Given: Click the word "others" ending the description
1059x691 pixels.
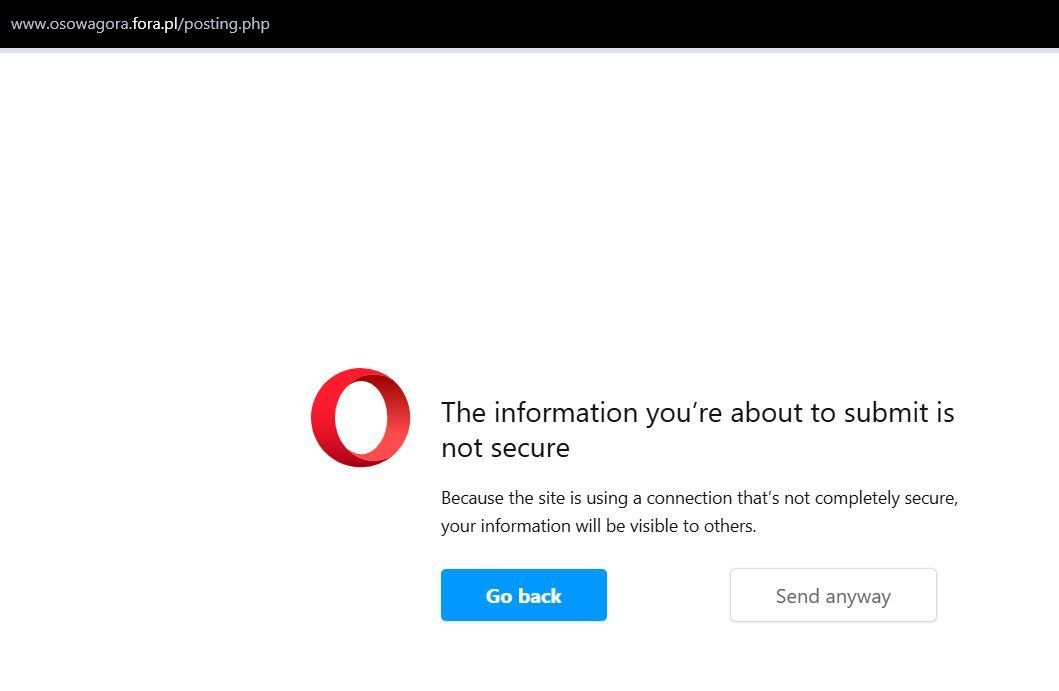Looking at the screenshot, I should (729, 526).
